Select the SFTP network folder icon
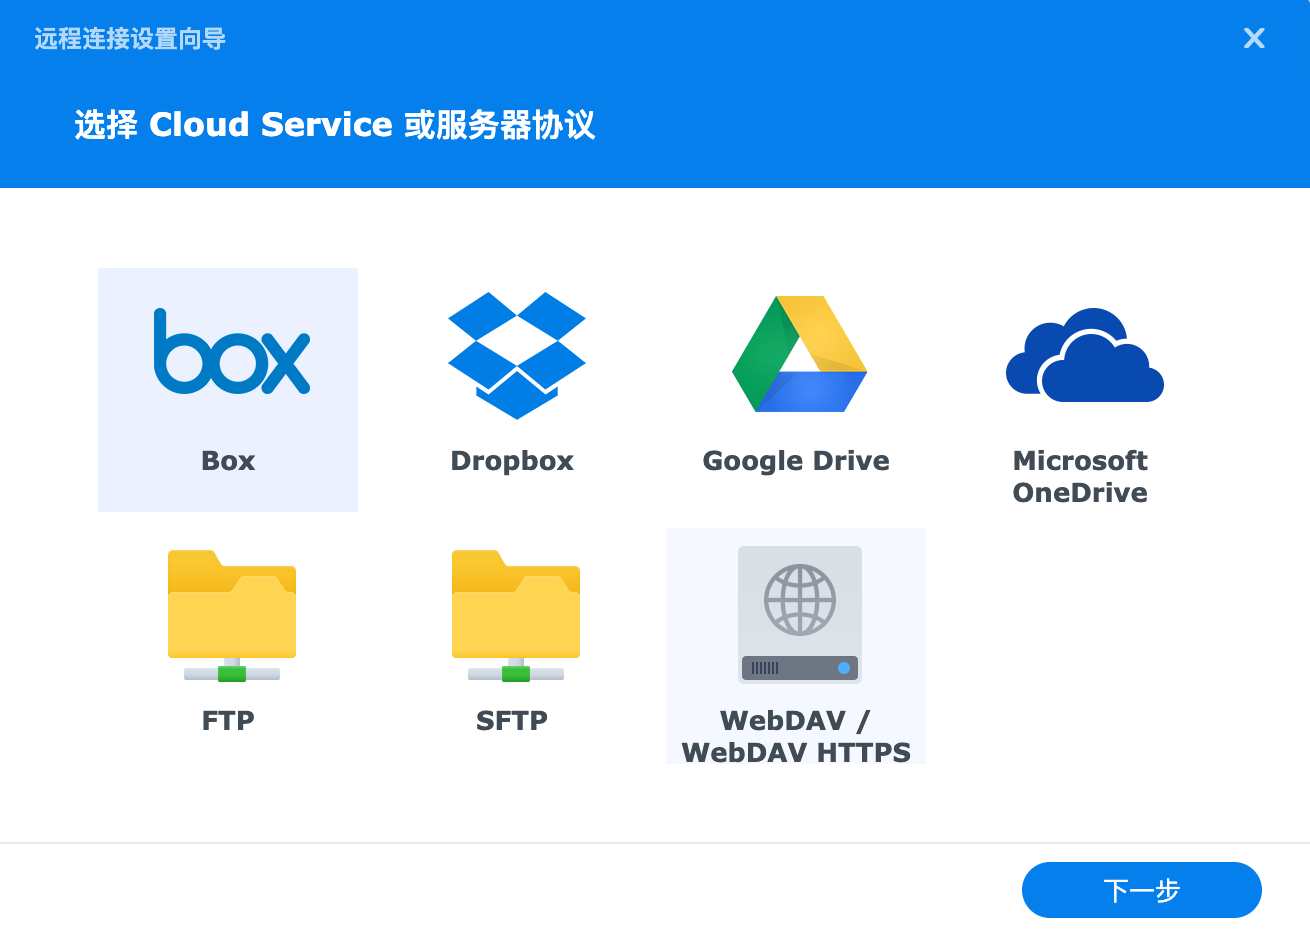 pos(516,616)
